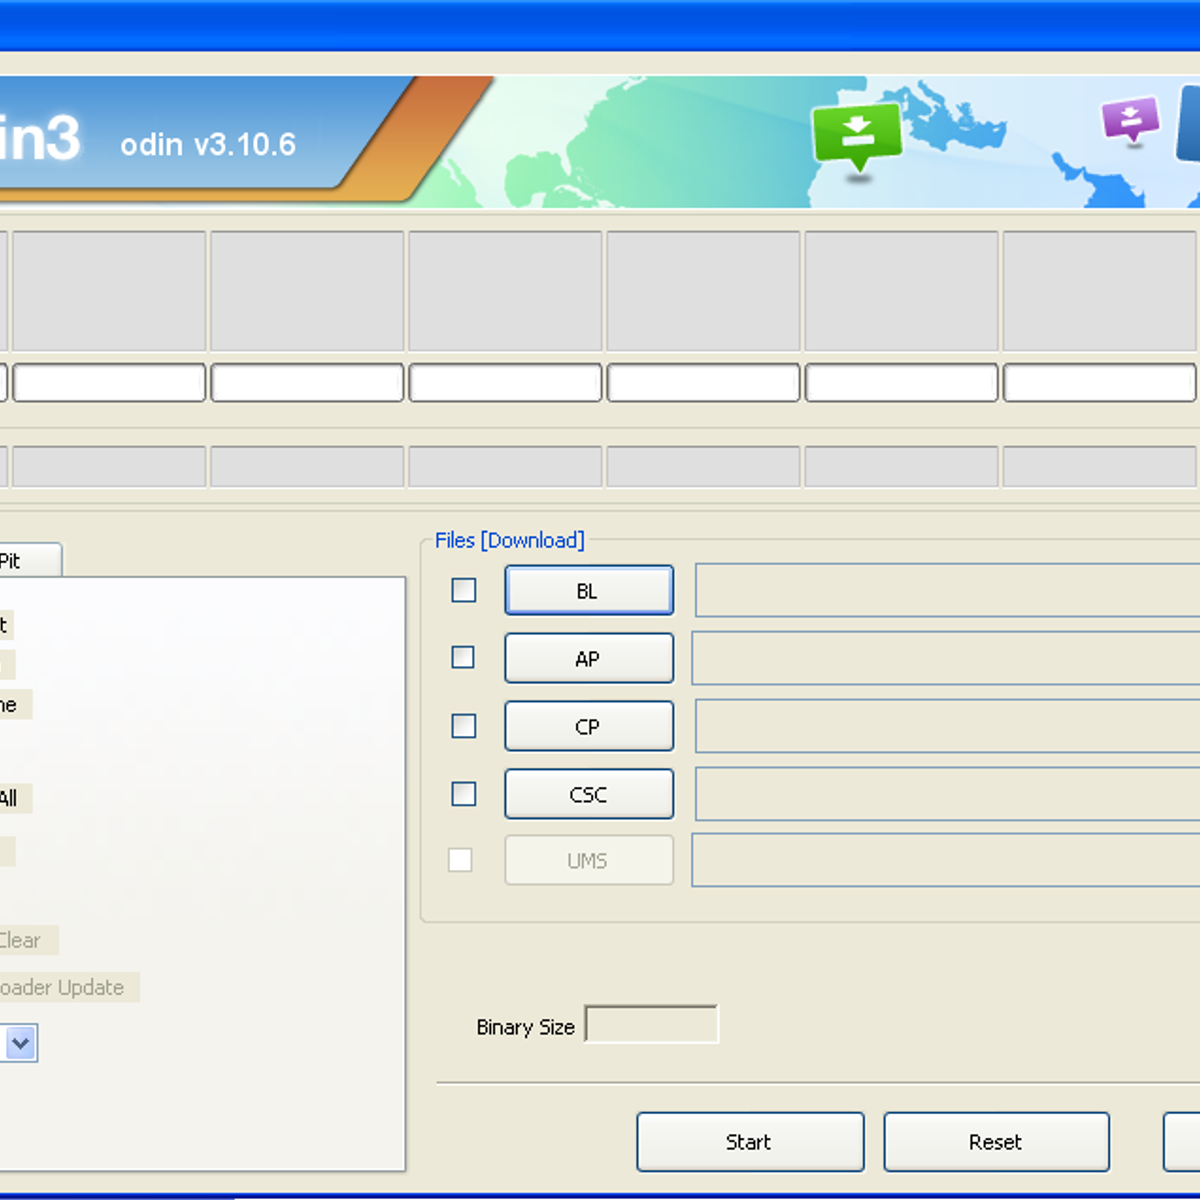This screenshot has width=1200, height=1200.
Task: Focus the BL file path field
Action: (947, 590)
